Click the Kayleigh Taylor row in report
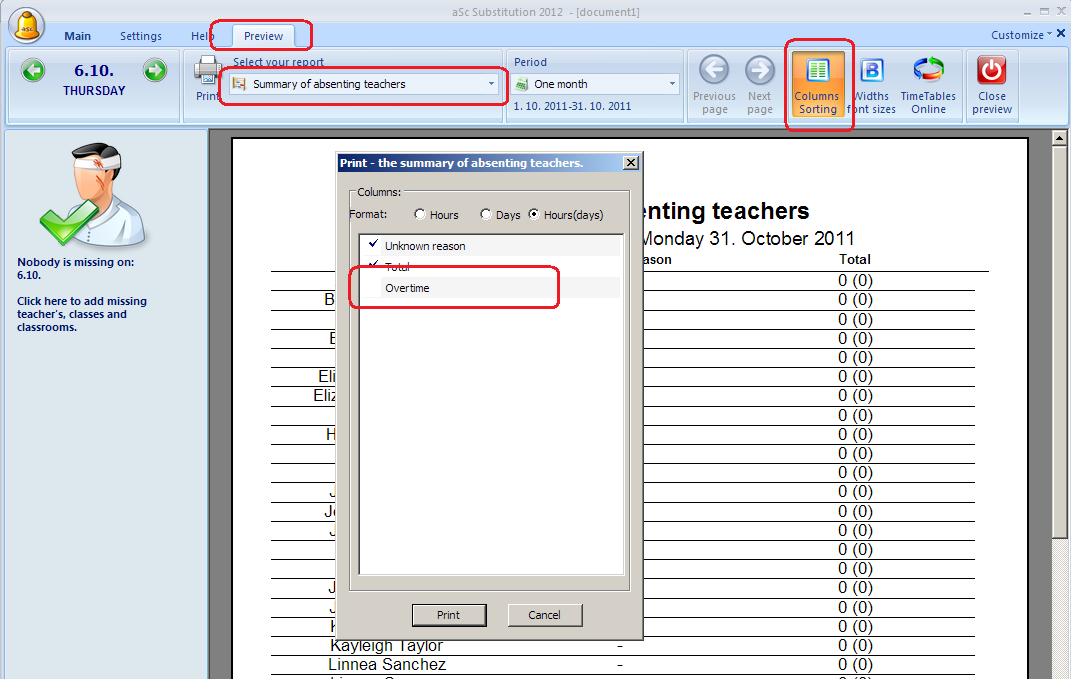Screen dimensions: 1071x679 (x=622, y=646)
